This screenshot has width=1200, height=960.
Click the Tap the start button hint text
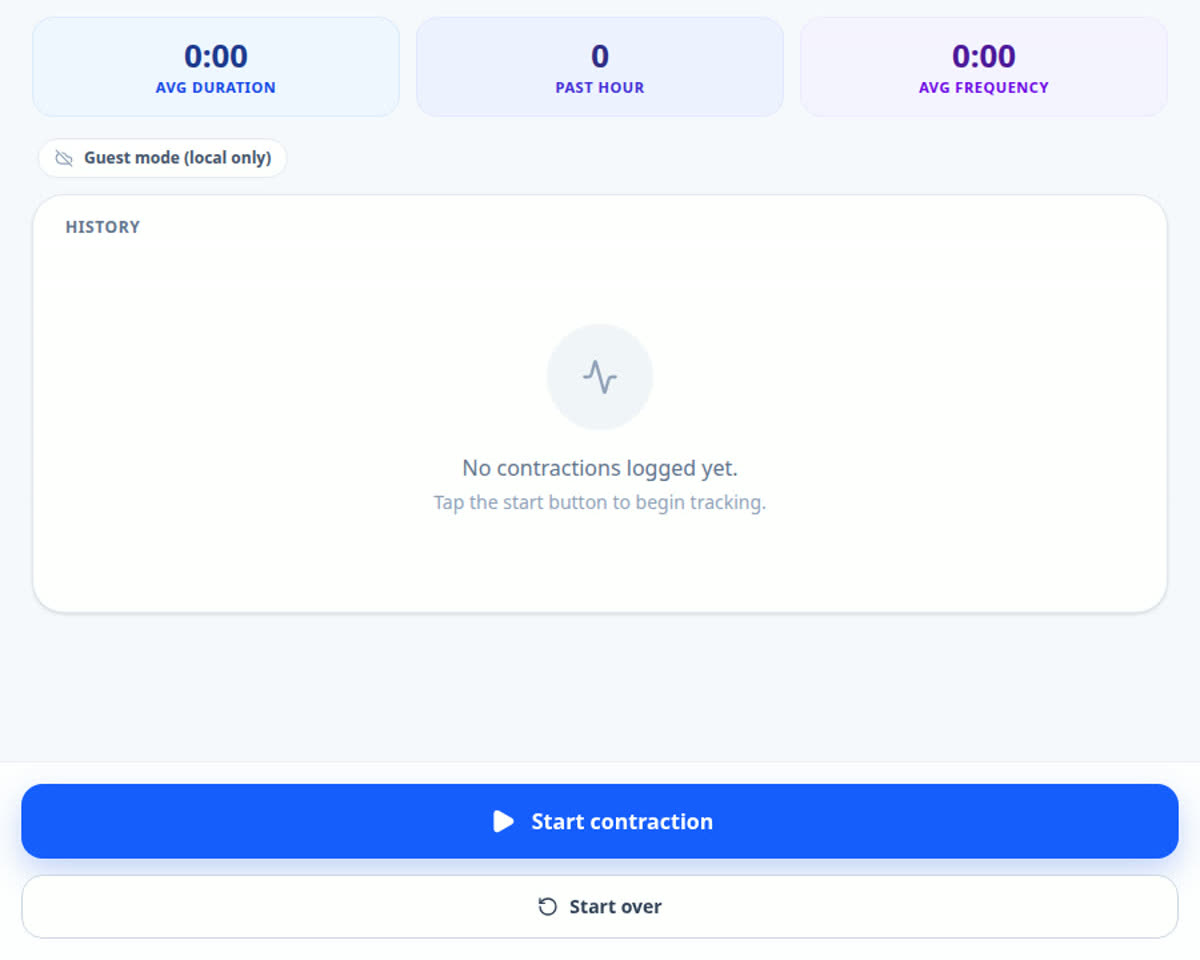[x=600, y=502]
